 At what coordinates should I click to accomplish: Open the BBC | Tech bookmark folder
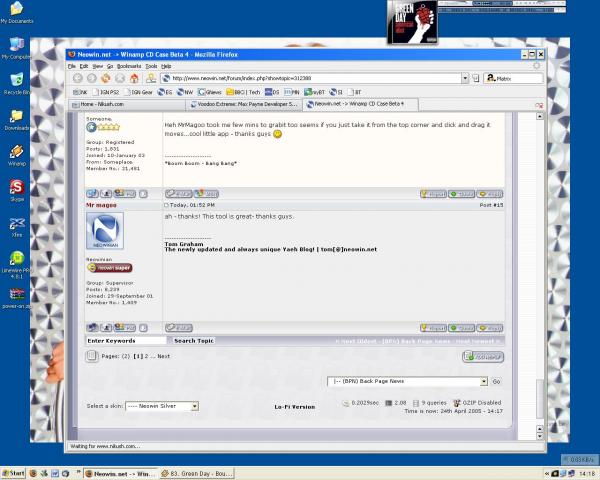click(x=243, y=92)
